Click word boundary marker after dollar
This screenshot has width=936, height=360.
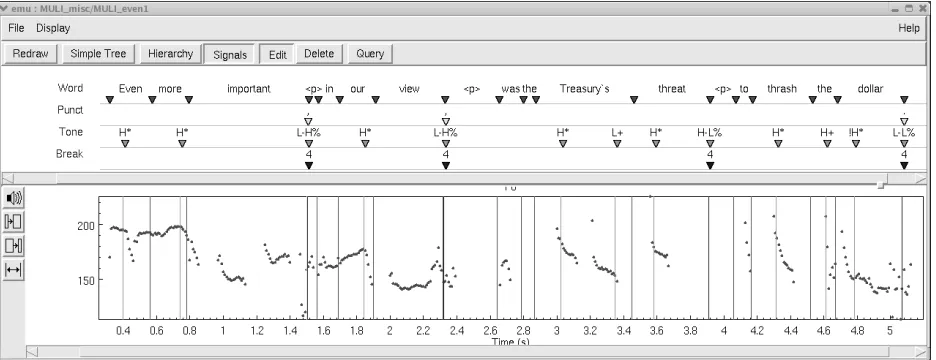pos(904,100)
